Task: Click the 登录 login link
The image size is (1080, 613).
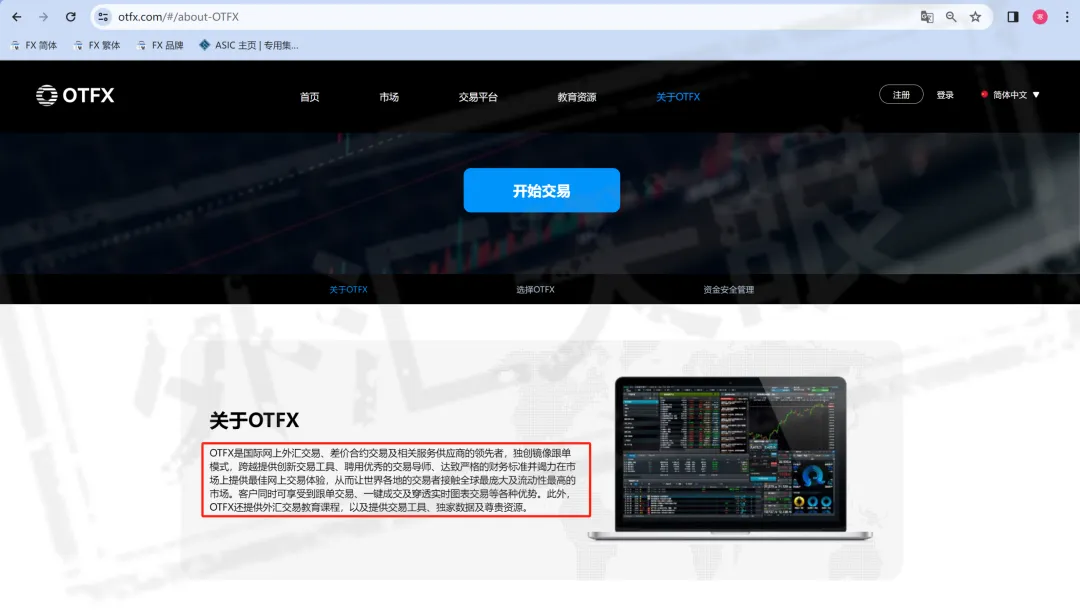Action: coord(945,95)
